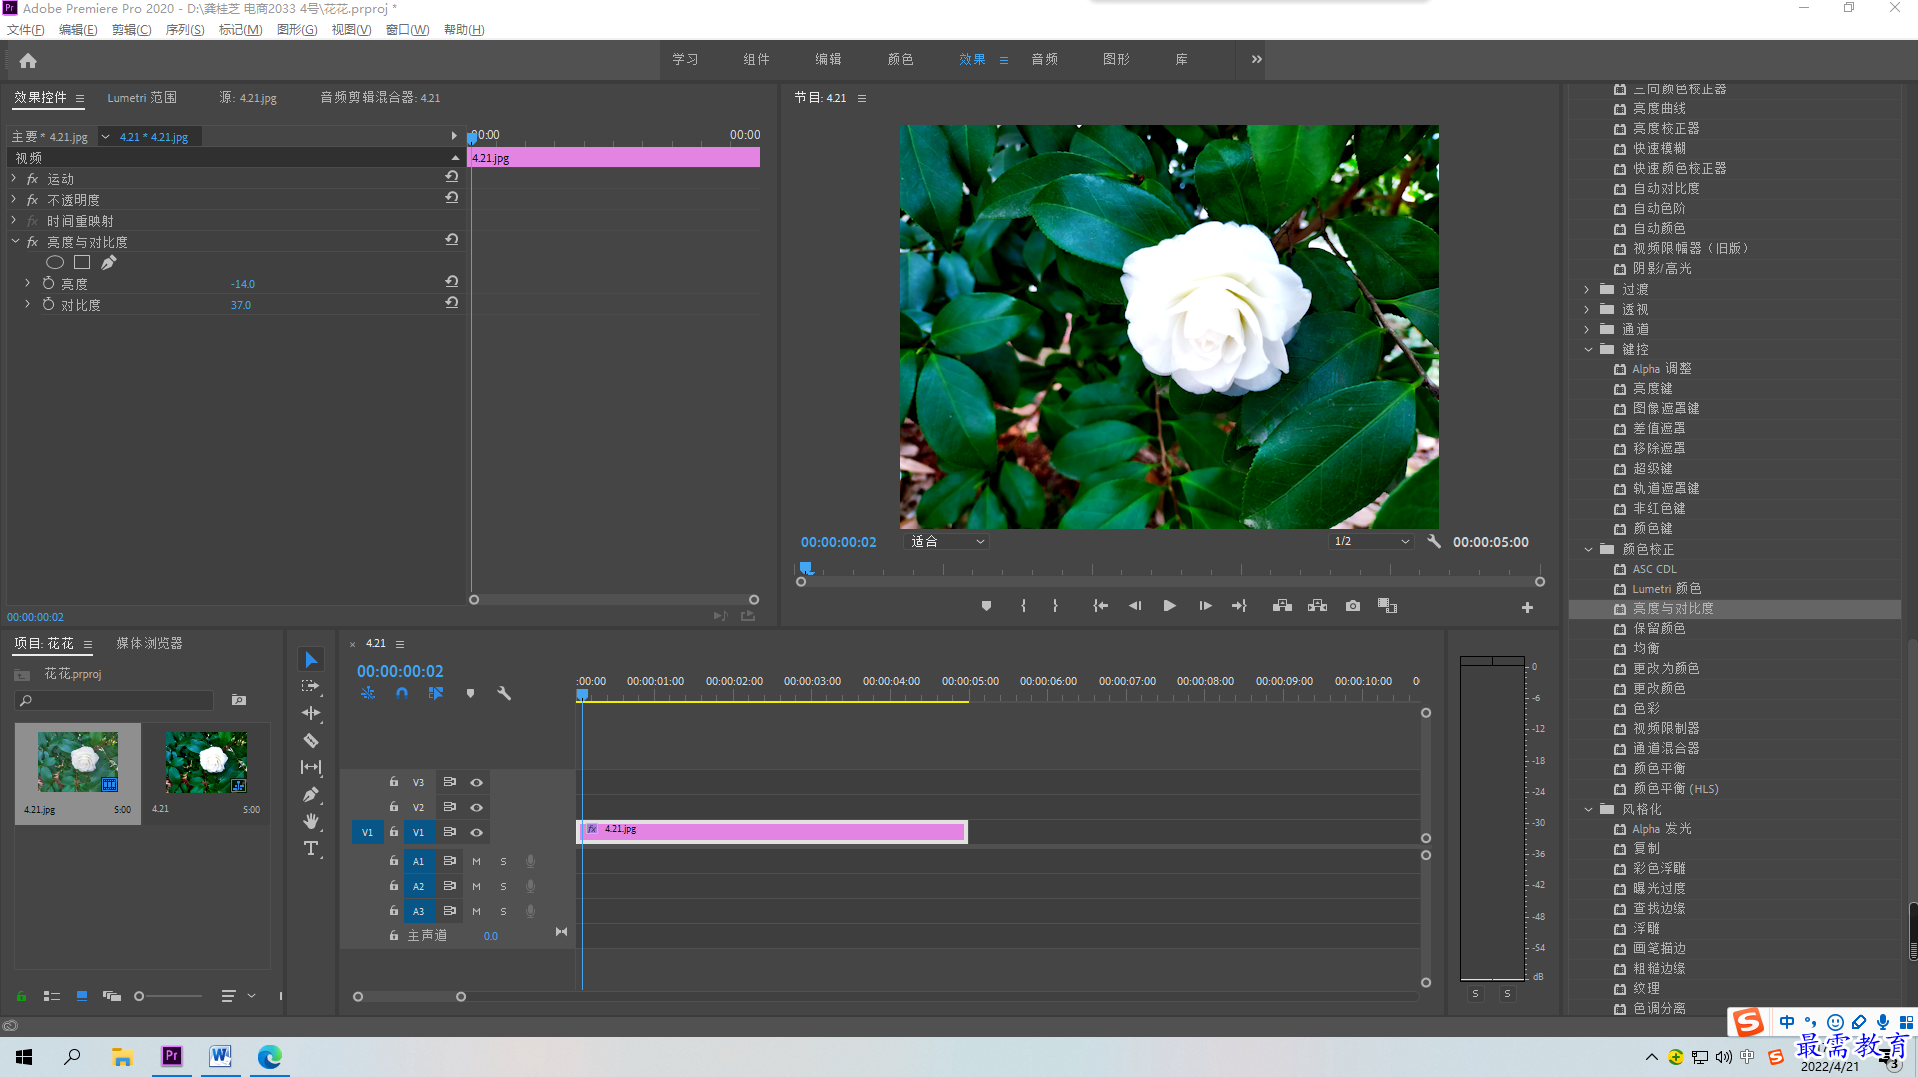Screen dimensions: 1918x1077
Task: Add marker in timeline panel
Action: point(470,693)
